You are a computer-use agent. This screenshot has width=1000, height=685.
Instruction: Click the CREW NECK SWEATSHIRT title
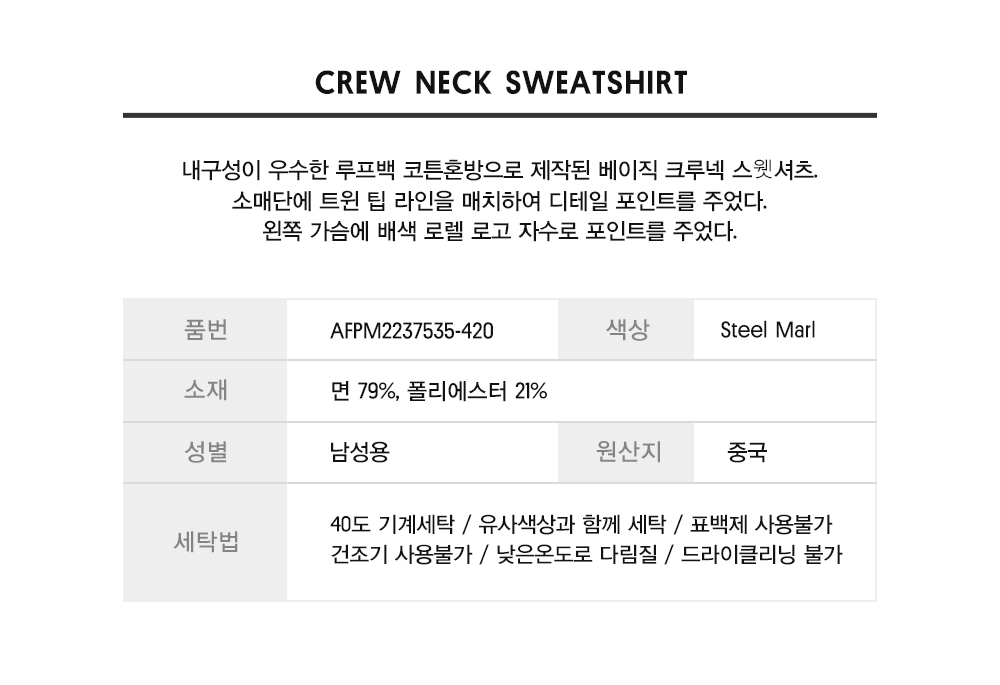point(501,83)
